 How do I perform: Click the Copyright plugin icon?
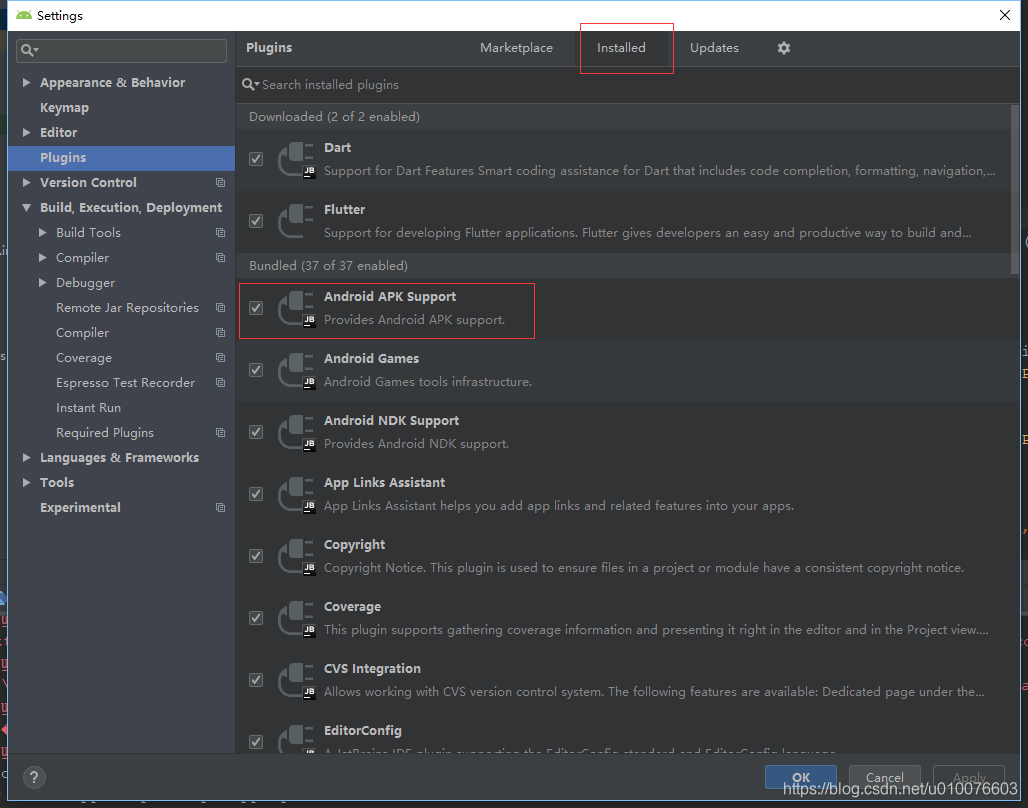[297, 556]
